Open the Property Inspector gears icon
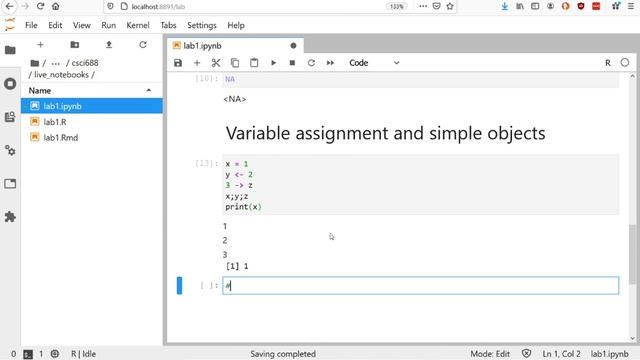This screenshot has height=360, width=640. click(10, 151)
